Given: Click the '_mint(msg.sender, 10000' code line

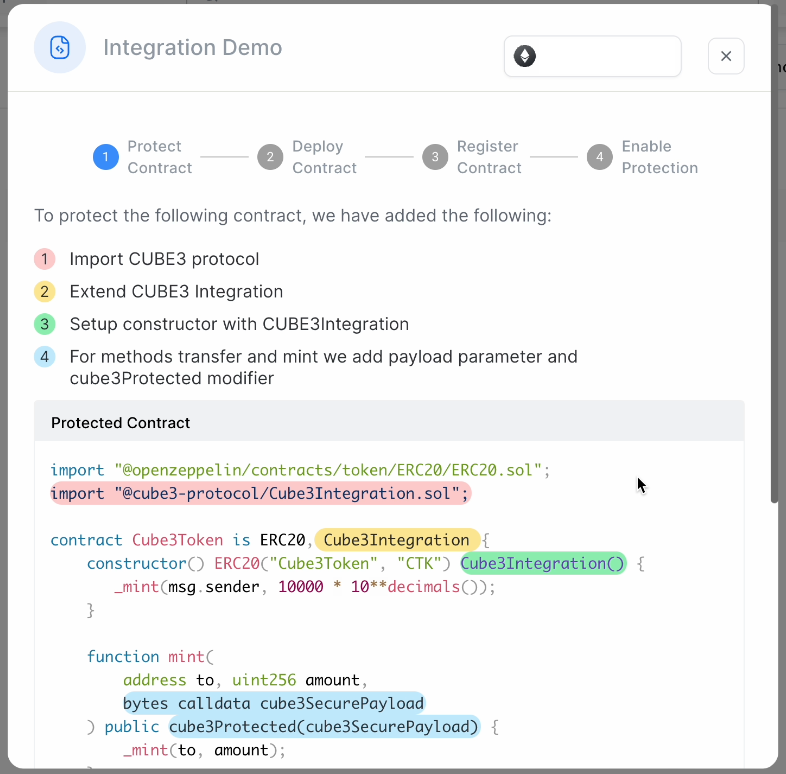Looking at the screenshot, I should point(304,587).
